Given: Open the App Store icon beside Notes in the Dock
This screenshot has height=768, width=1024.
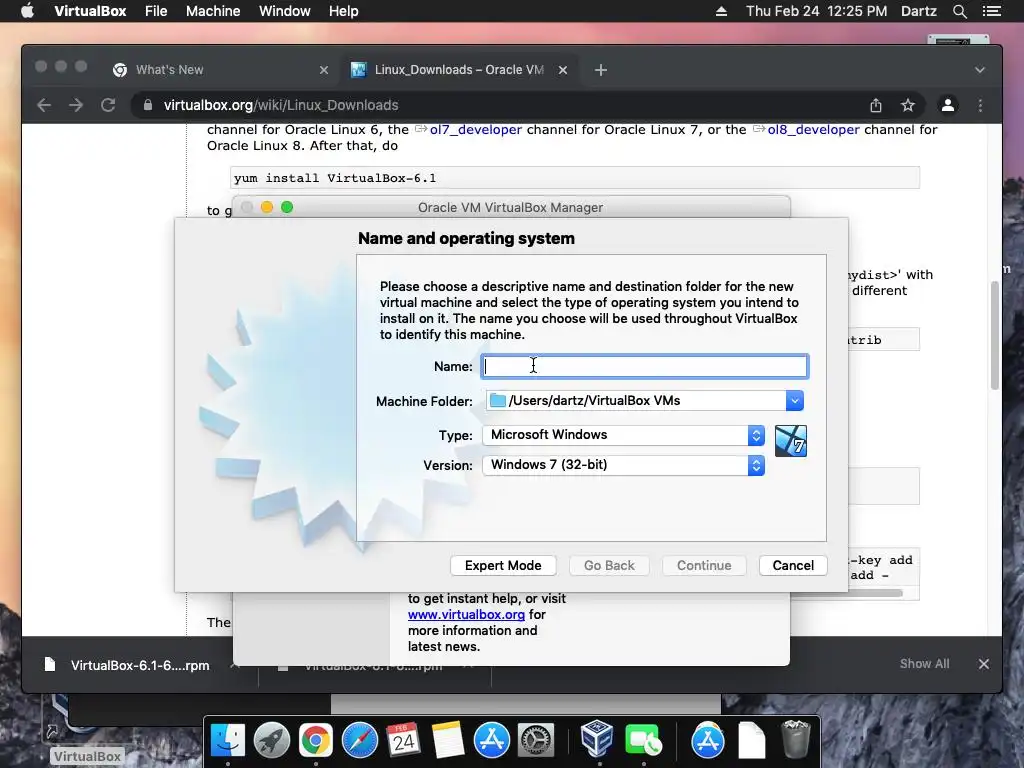Looking at the screenshot, I should coord(492,741).
